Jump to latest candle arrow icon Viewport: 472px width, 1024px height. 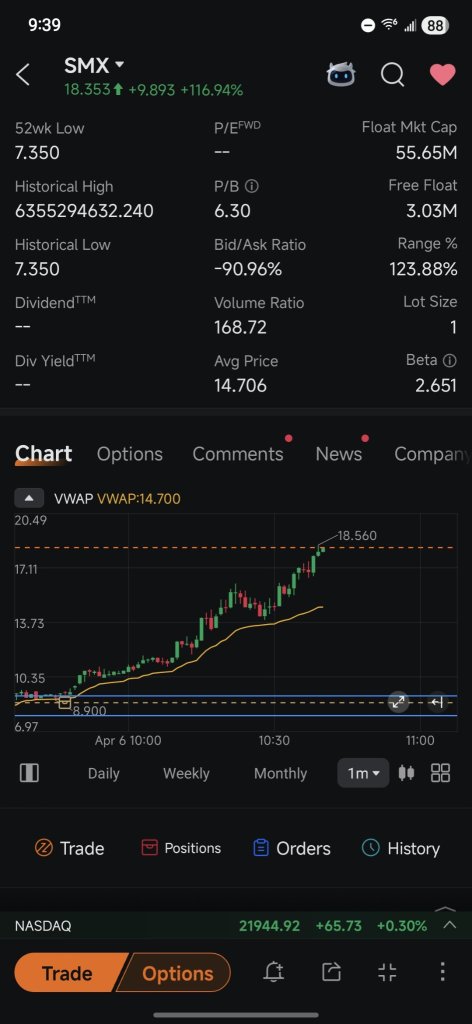tap(437, 702)
